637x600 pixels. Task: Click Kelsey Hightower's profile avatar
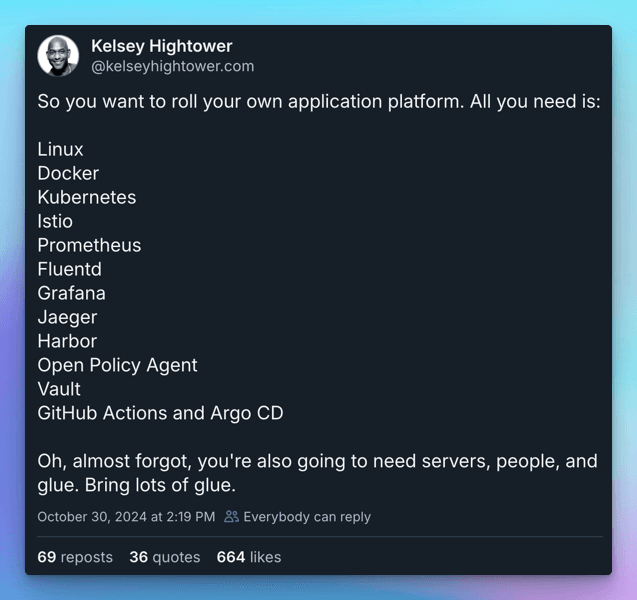(x=58, y=56)
